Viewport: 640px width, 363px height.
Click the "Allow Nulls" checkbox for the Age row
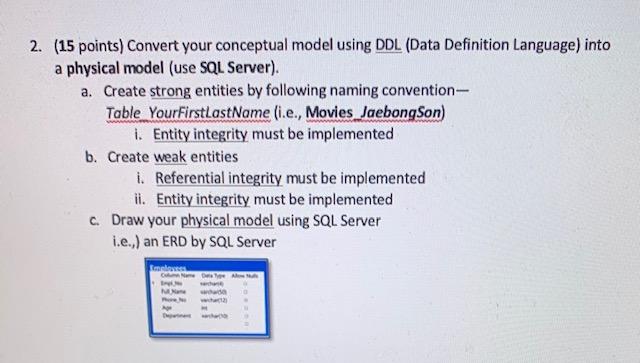point(246,308)
